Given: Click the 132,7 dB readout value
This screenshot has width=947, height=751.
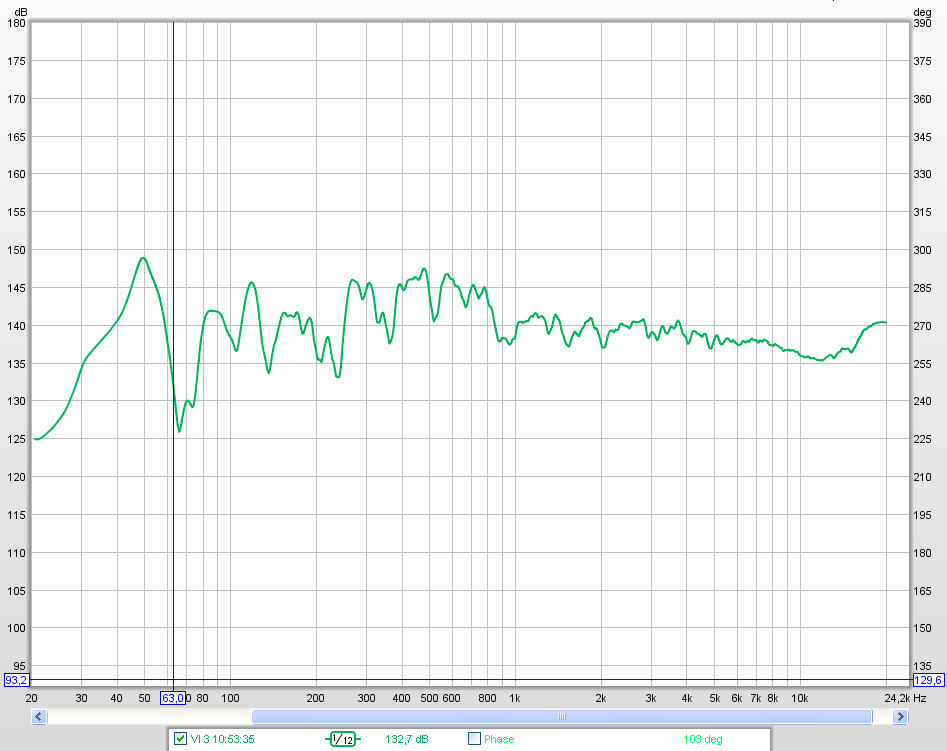Looking at the screenshot, I should pyautogui.click(x=406, y=739).
